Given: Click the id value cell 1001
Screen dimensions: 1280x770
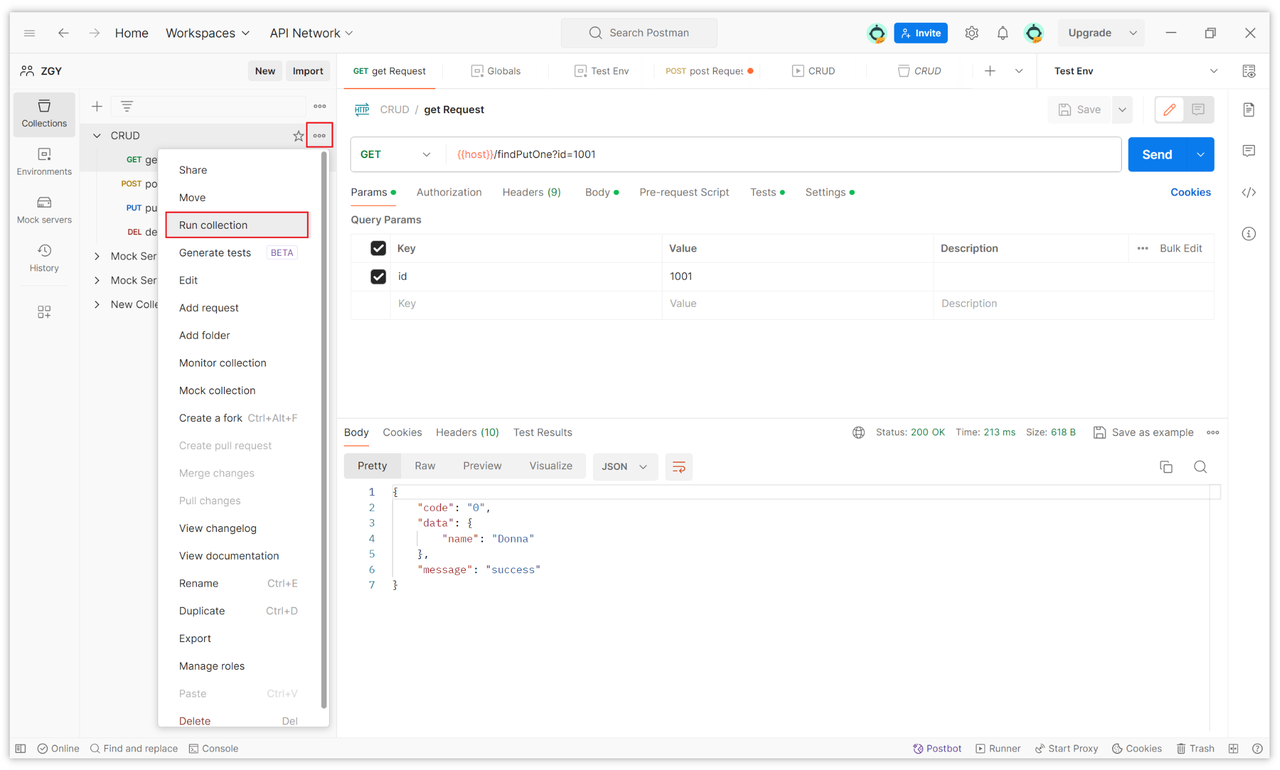Looking at the screenshot, I should click(x=797, y=276).
